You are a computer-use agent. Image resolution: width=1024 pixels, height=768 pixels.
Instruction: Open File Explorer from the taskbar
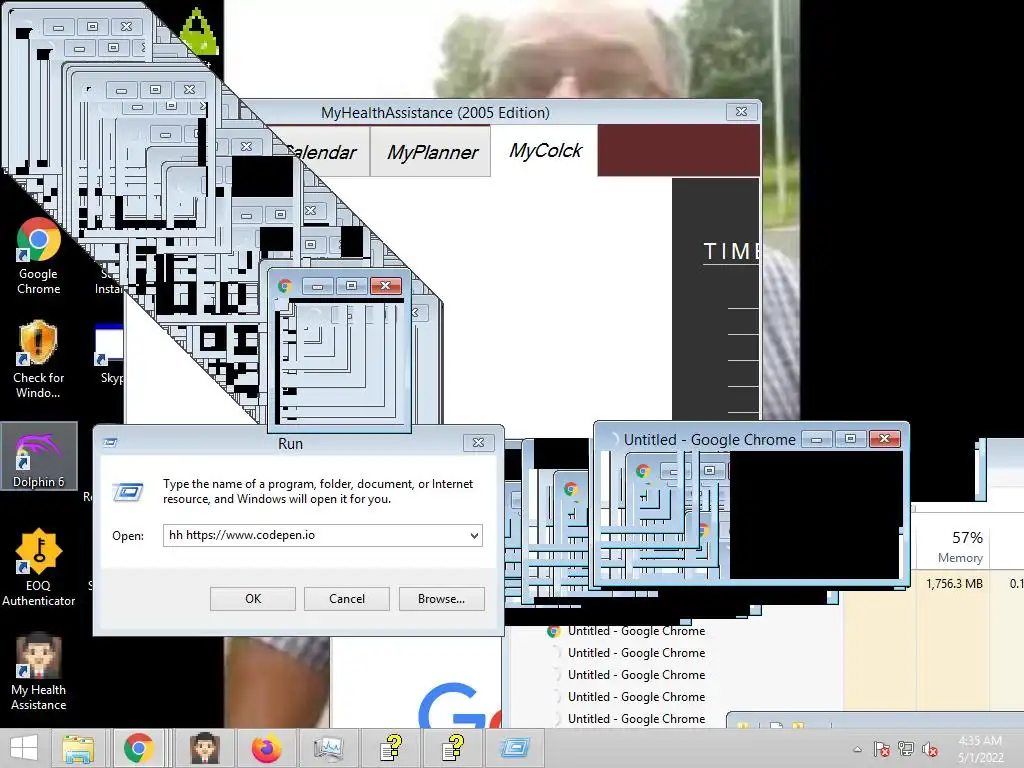[78, 748]
